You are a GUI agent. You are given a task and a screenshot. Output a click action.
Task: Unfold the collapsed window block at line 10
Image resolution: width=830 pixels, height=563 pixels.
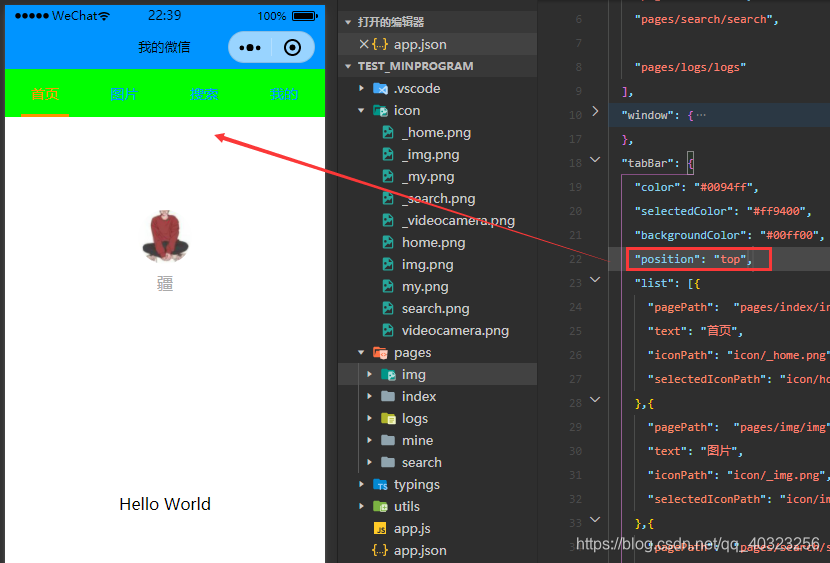(595, 111)
